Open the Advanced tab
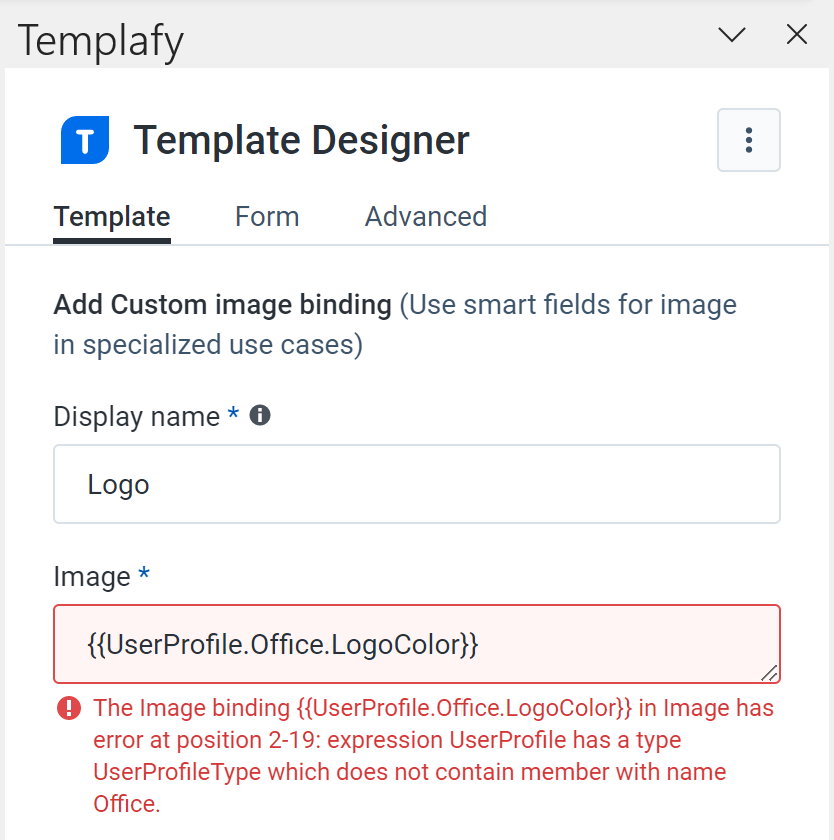Screen dimensions: 834x840 pos(425,216)
